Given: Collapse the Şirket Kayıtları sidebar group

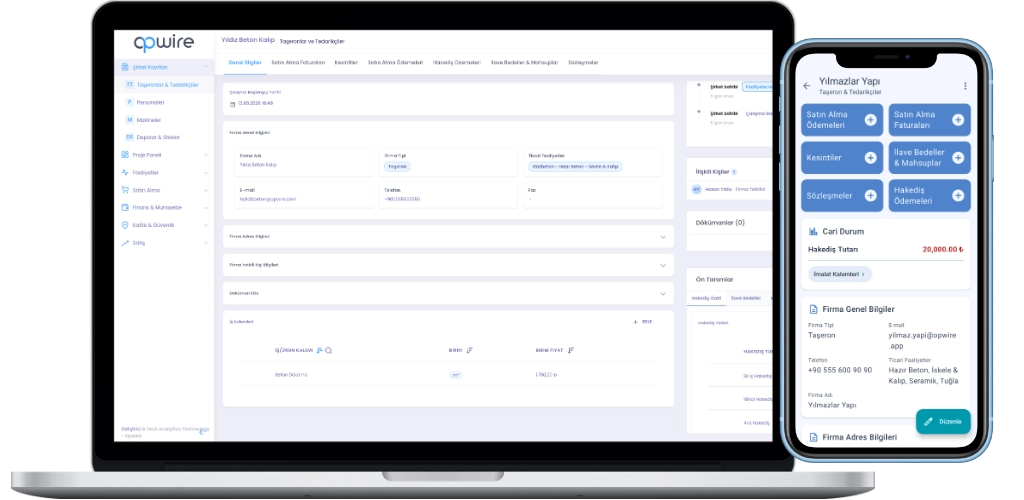Looking at the screenshot, I should (x=205, y=67).
